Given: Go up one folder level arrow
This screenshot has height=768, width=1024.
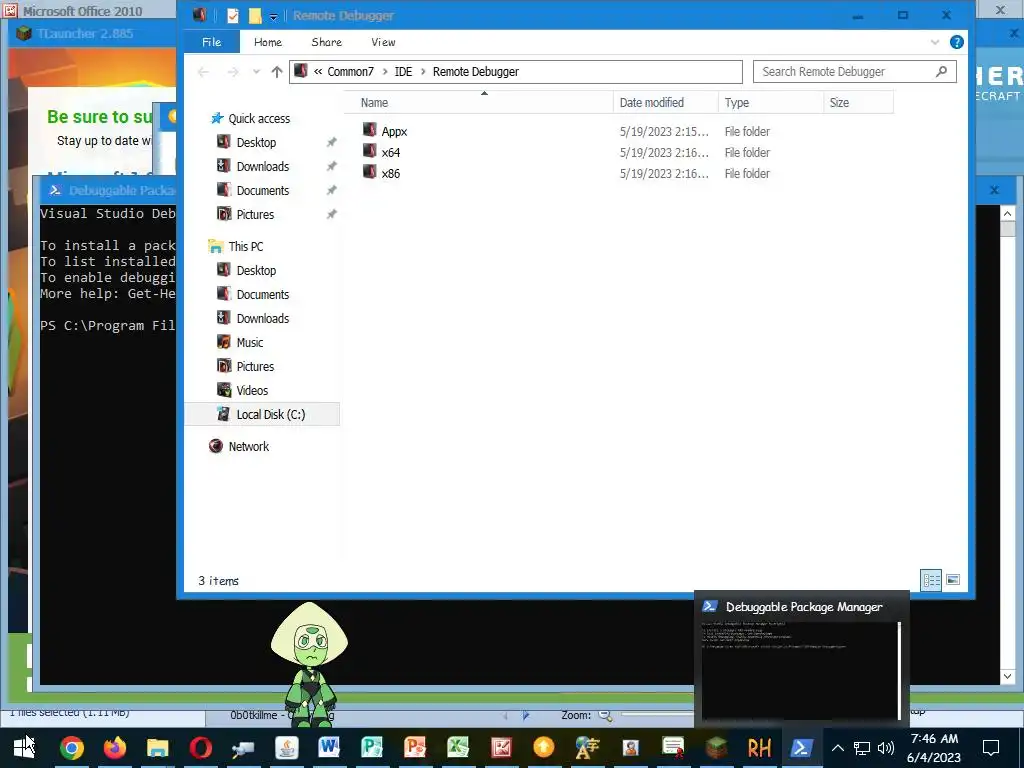Looking at the screenshot, I should click(277, 72).
